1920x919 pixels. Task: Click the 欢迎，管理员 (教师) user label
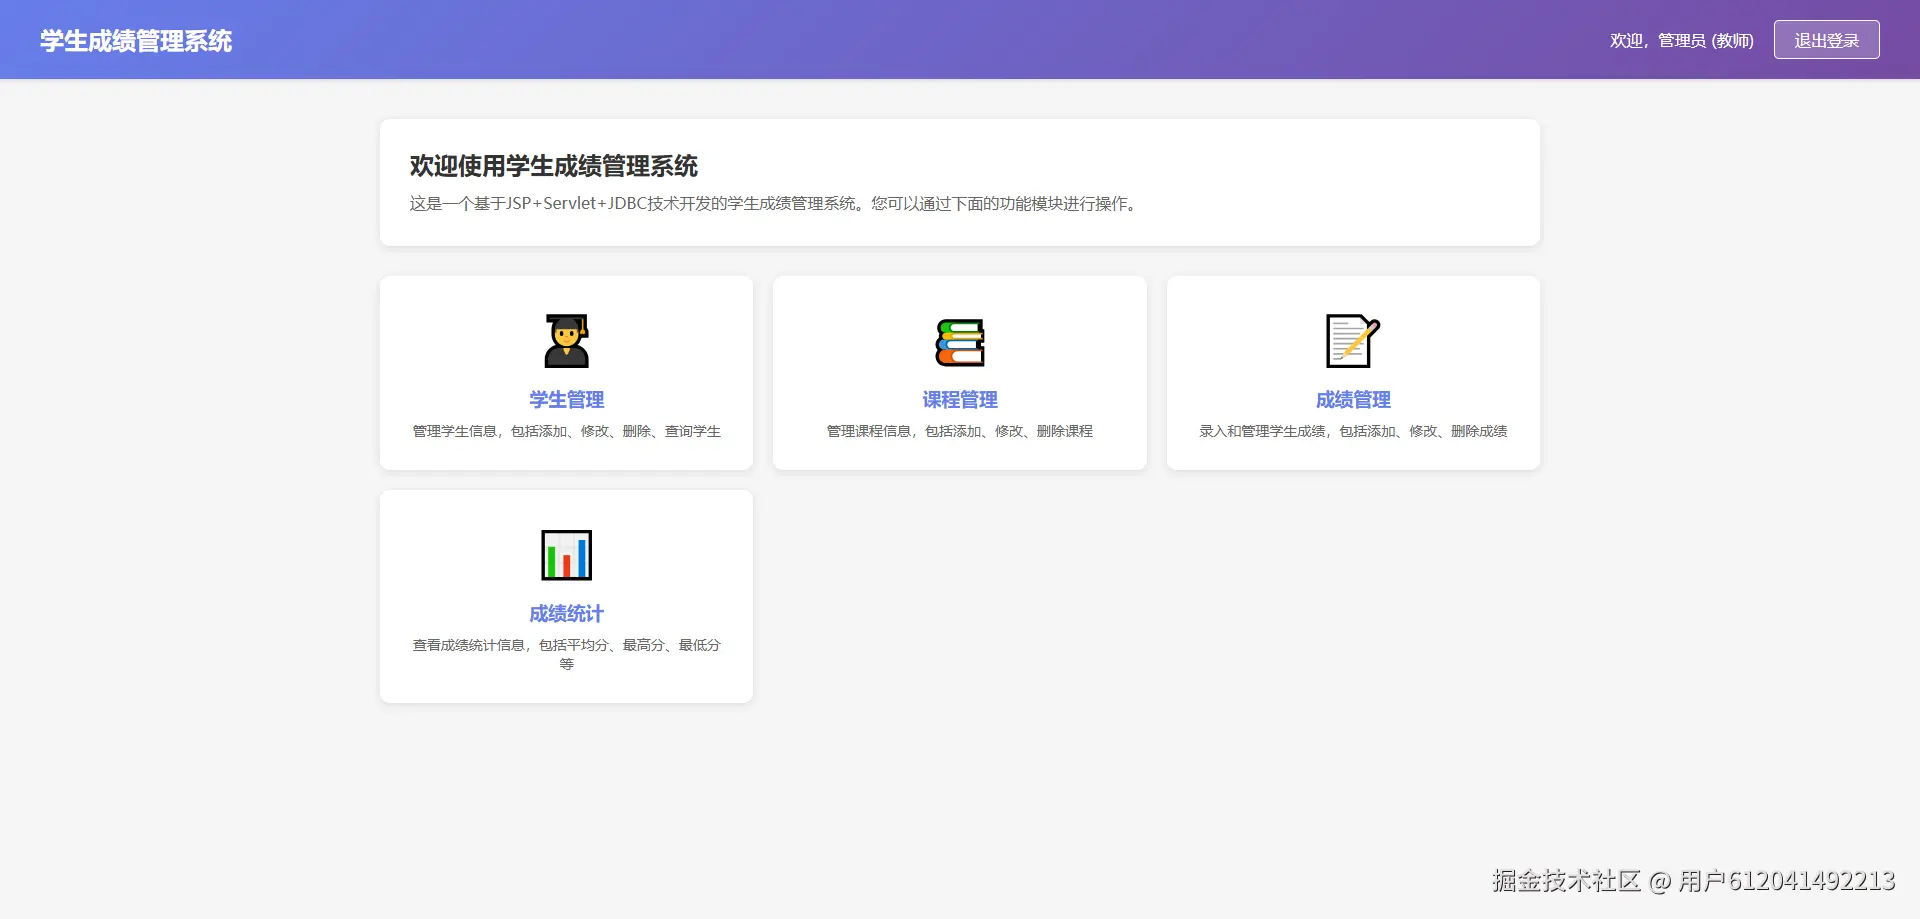1681,41
